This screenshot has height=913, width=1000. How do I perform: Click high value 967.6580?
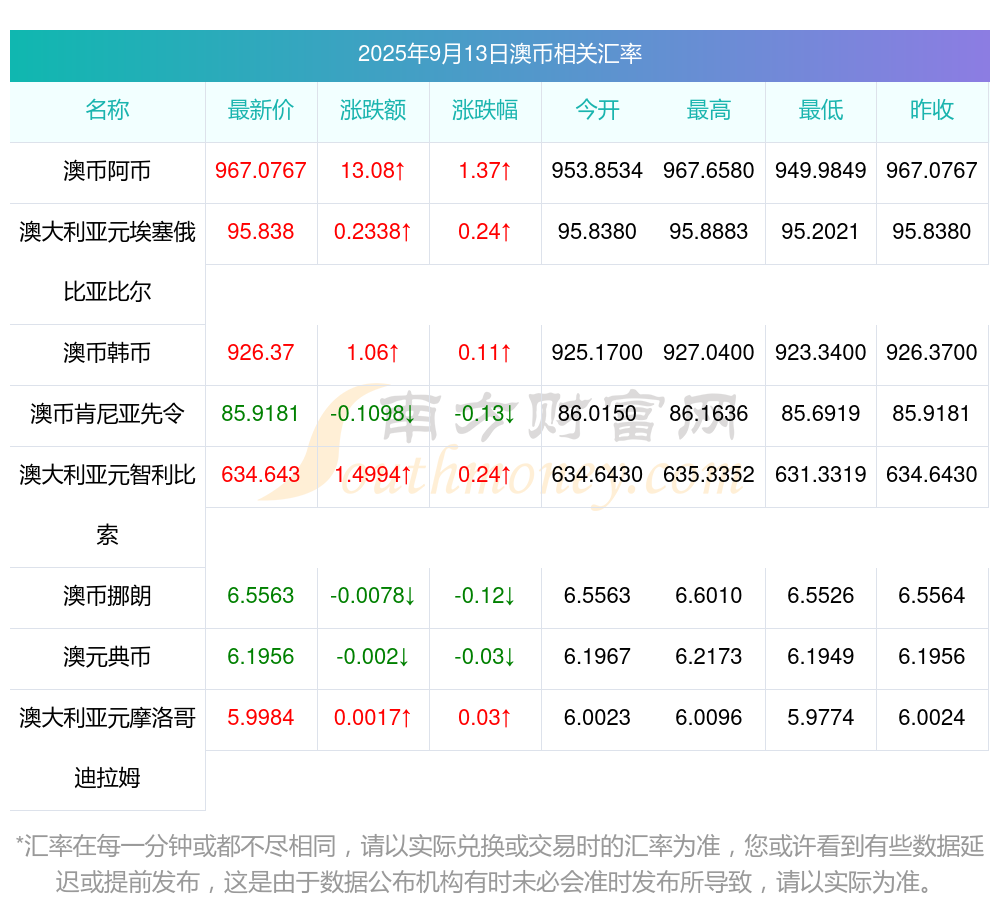(709, 171)
